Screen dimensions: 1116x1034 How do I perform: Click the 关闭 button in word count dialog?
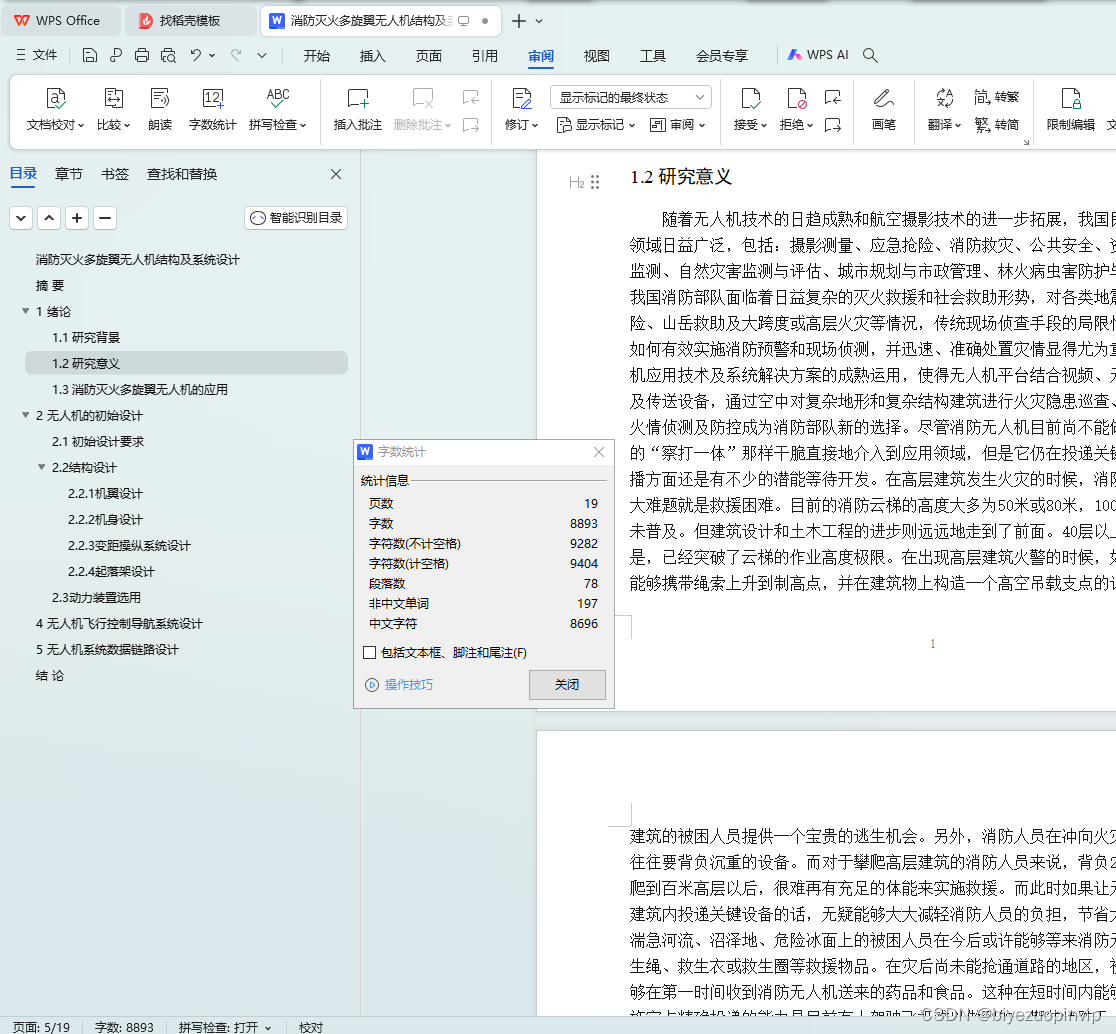coord(567,685)
